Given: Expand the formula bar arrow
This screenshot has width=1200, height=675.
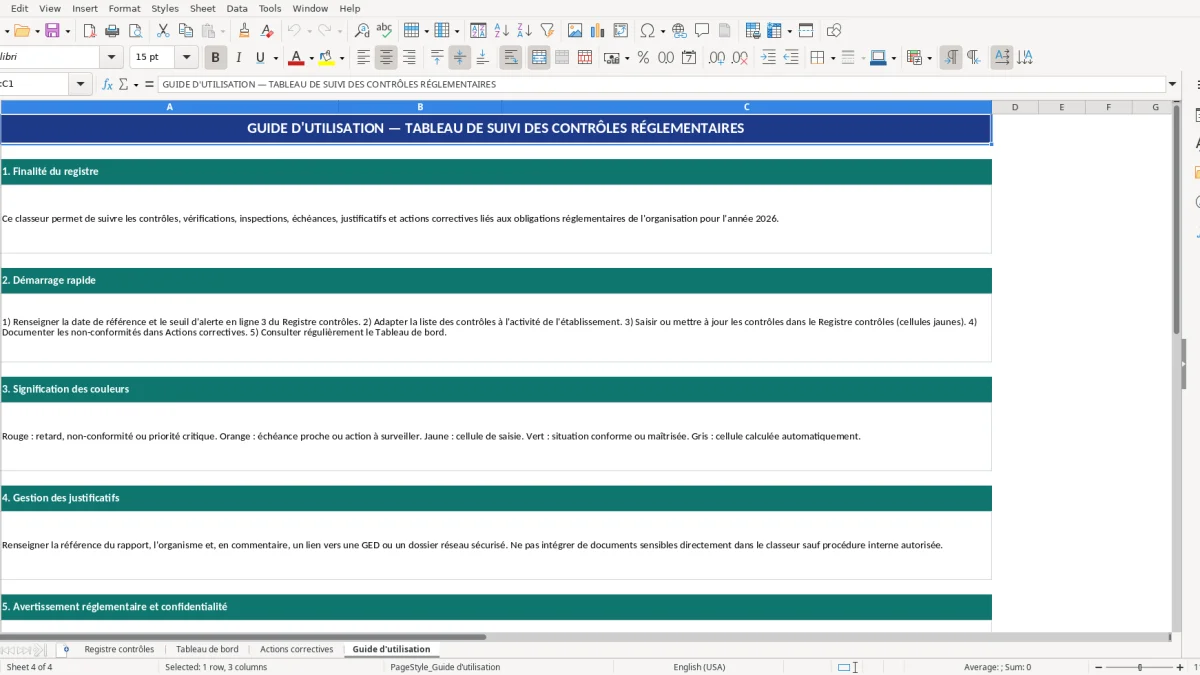Looking at the screenshot, I should 1172,85.
